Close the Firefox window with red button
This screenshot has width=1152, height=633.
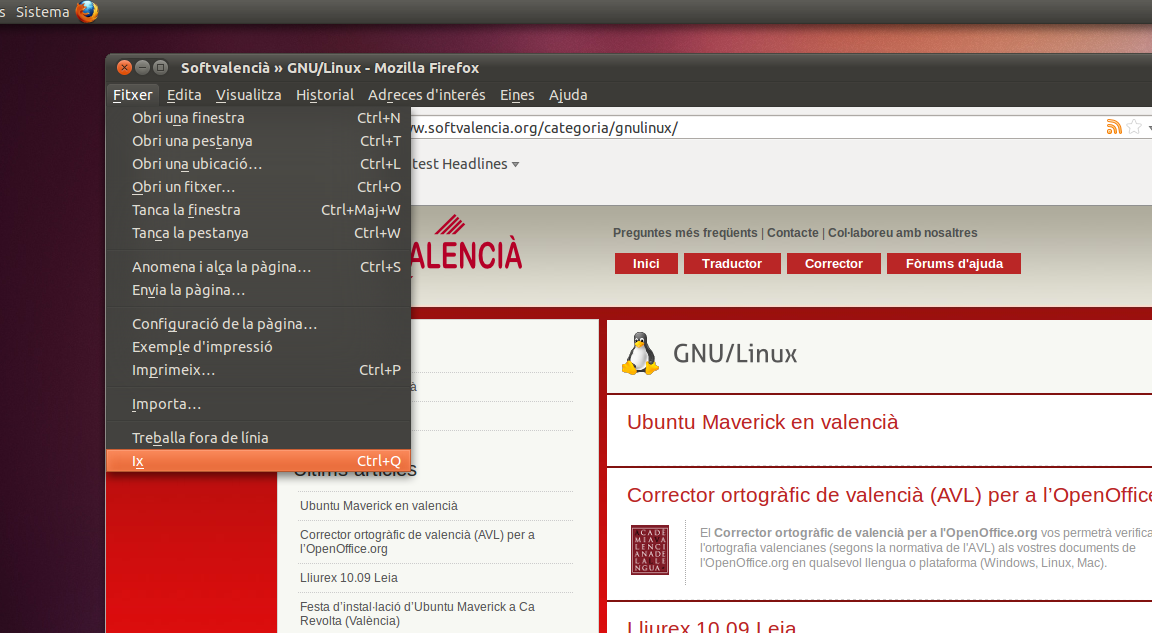pos(124,68)
